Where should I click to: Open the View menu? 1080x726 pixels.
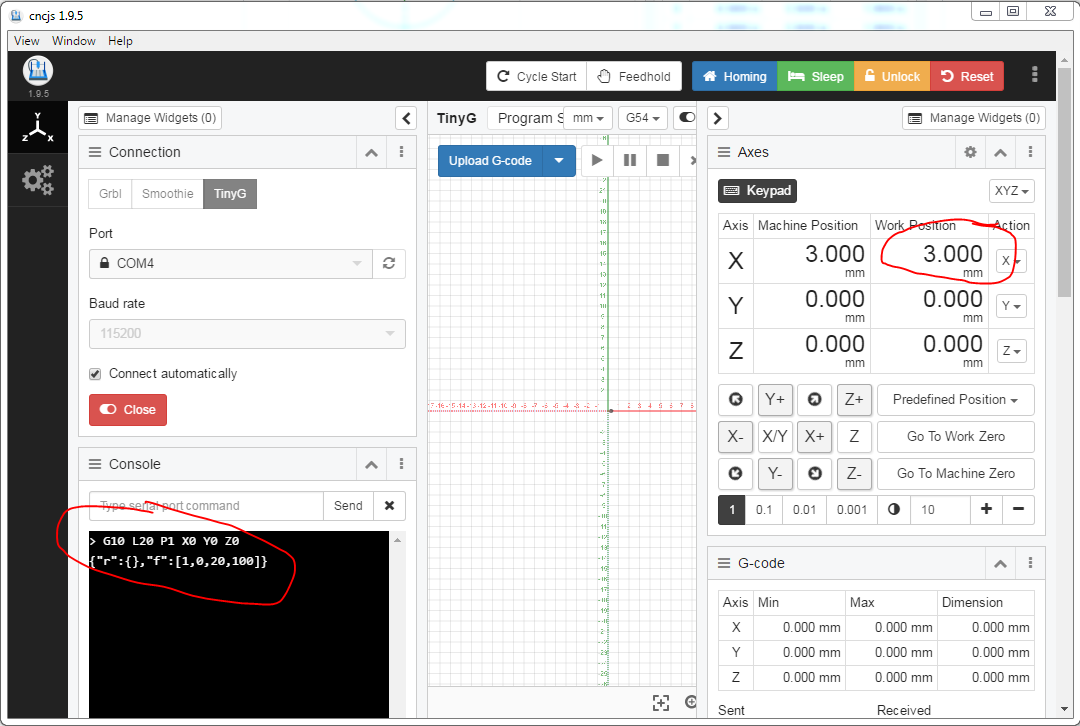click(26, 41)
